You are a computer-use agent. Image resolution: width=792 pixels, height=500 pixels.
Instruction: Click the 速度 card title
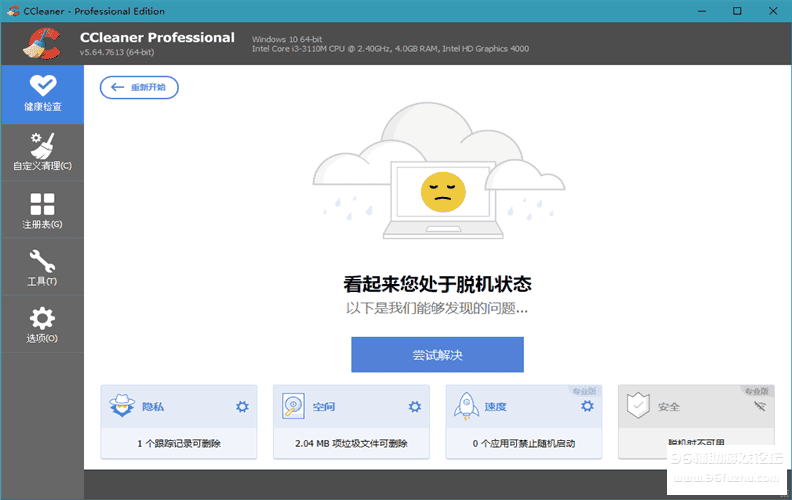click(496, 407)
